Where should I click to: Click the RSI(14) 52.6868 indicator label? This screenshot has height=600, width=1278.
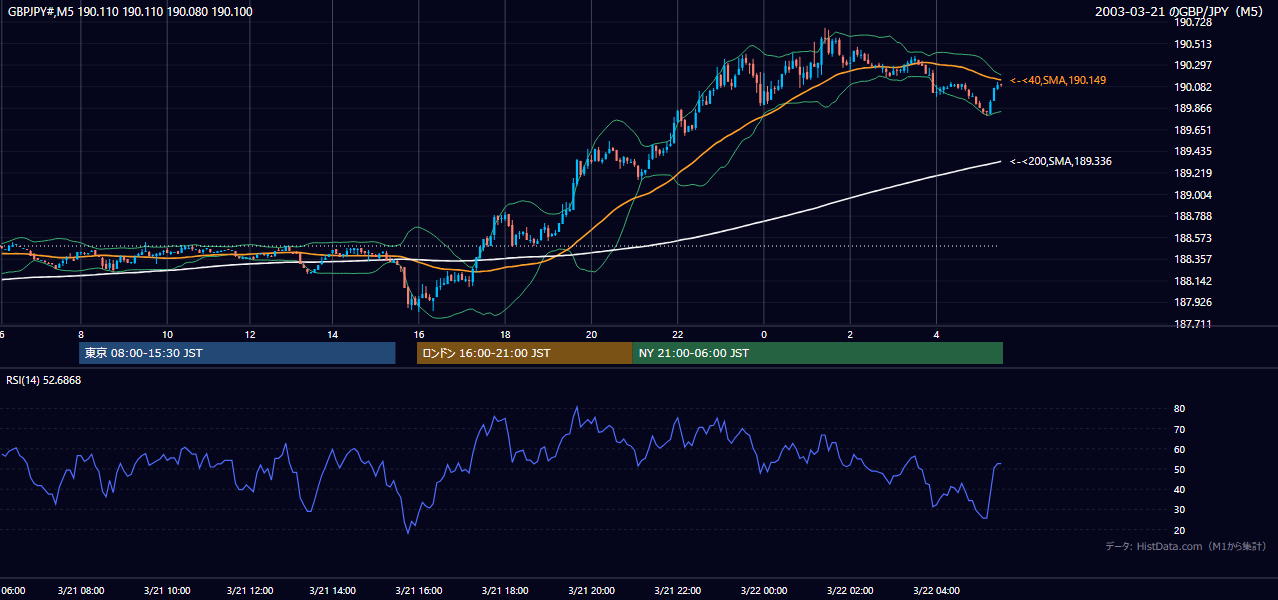(44, 380)
